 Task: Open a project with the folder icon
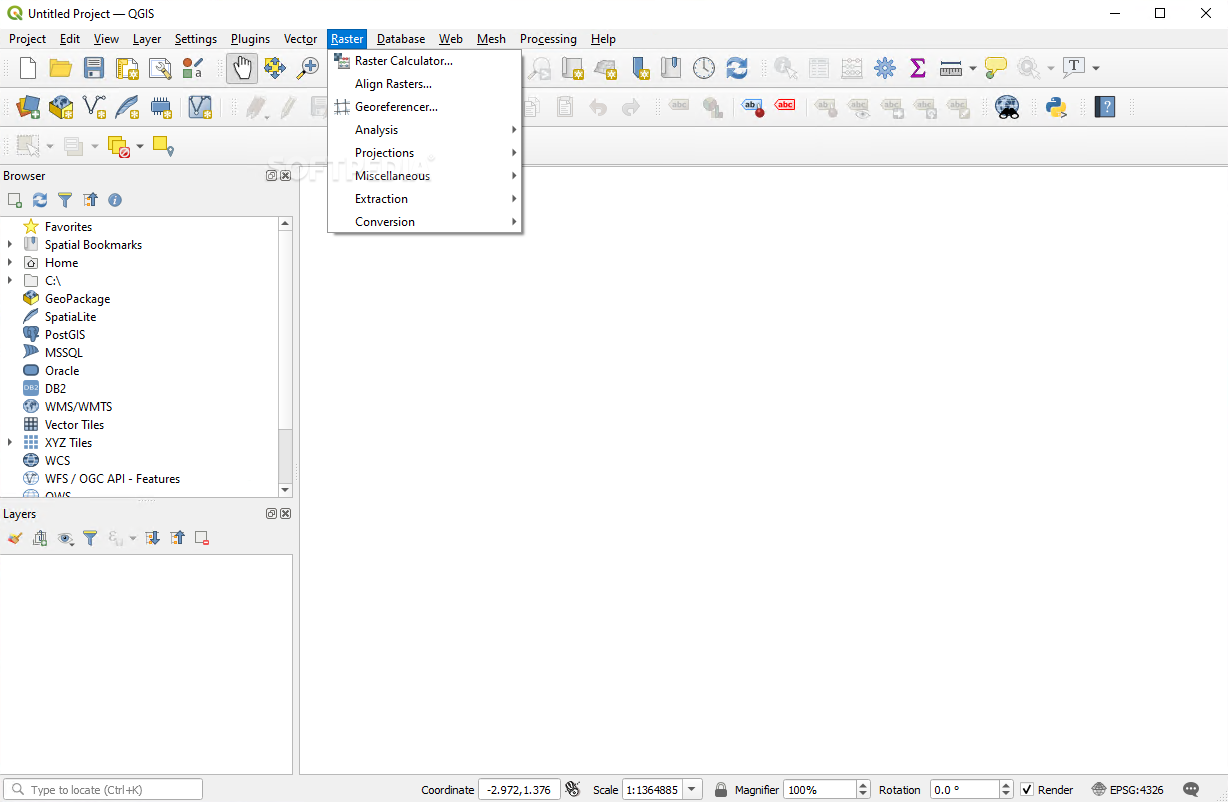coord(61,68)
